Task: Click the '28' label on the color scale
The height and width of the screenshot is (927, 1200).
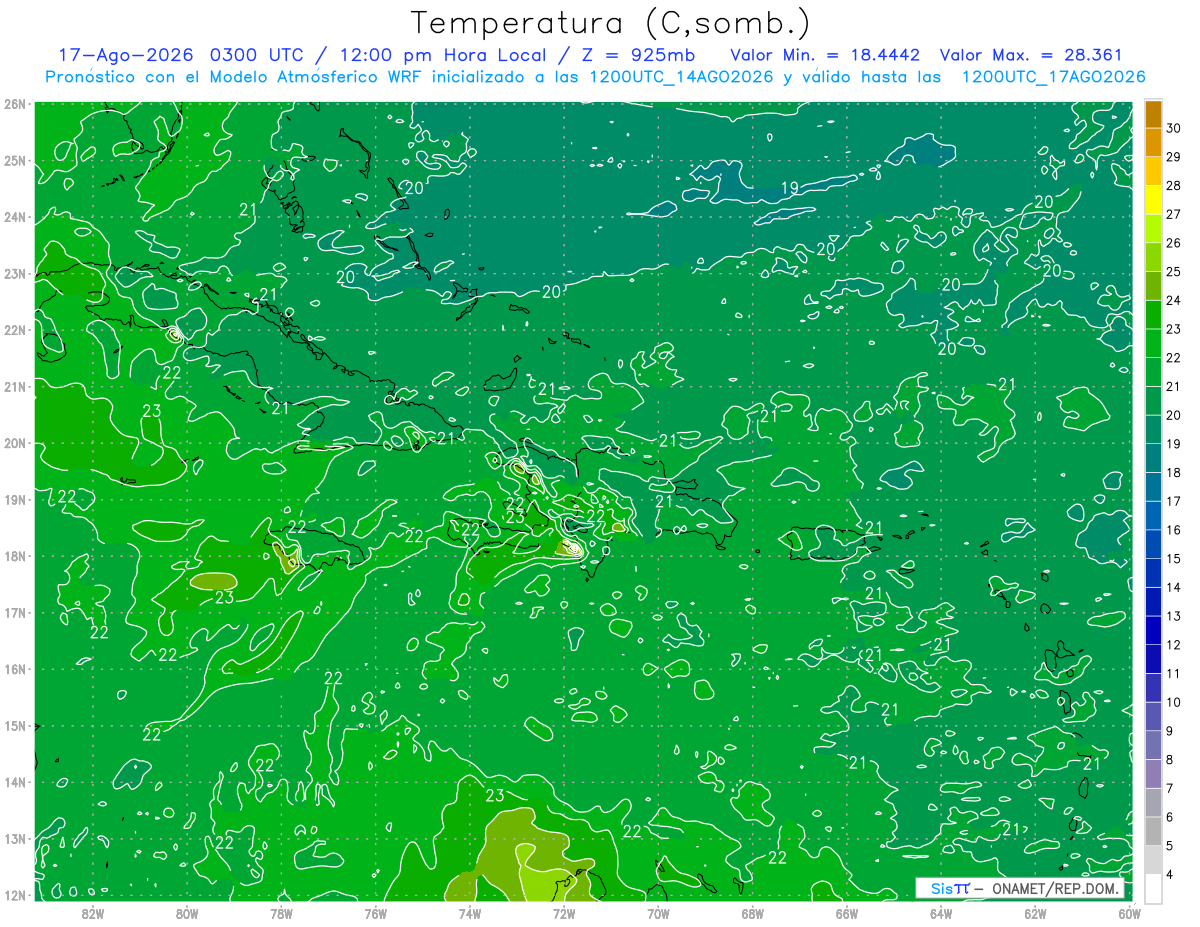Action: [x=1174, y=185]
